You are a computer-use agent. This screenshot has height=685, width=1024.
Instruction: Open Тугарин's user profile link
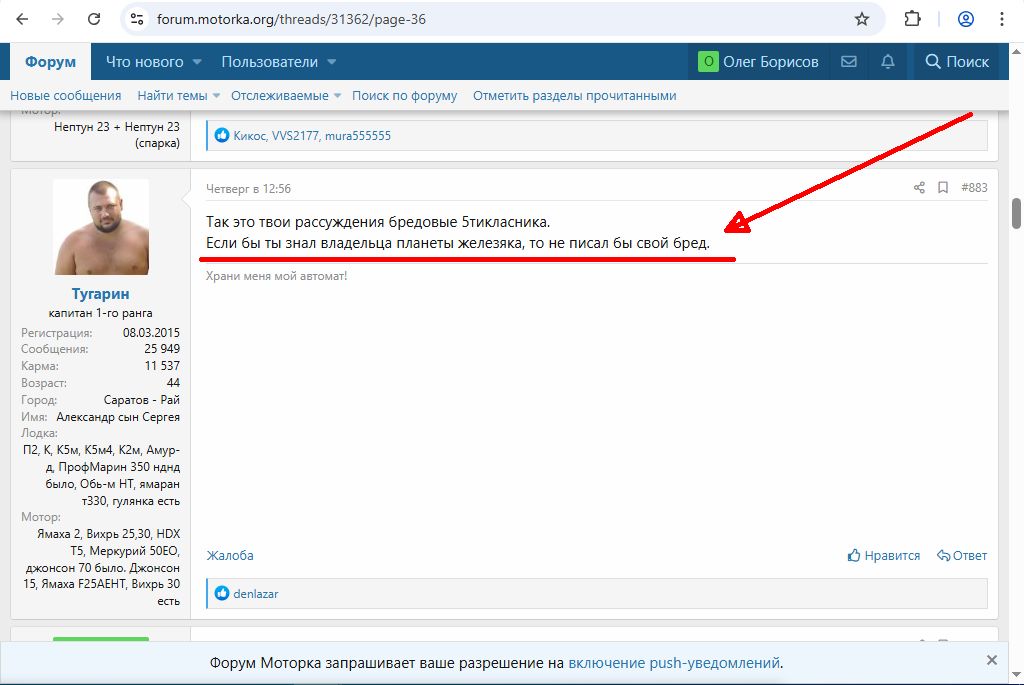tap(100, 294)
